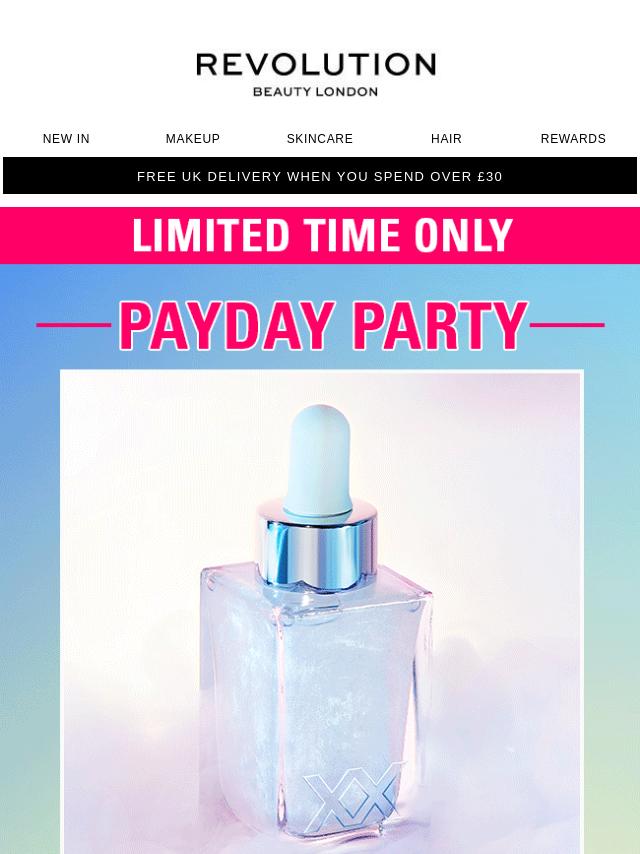Click the BEAUTY LONDON tagline text
Screen dimensions: 640x854
315,92
